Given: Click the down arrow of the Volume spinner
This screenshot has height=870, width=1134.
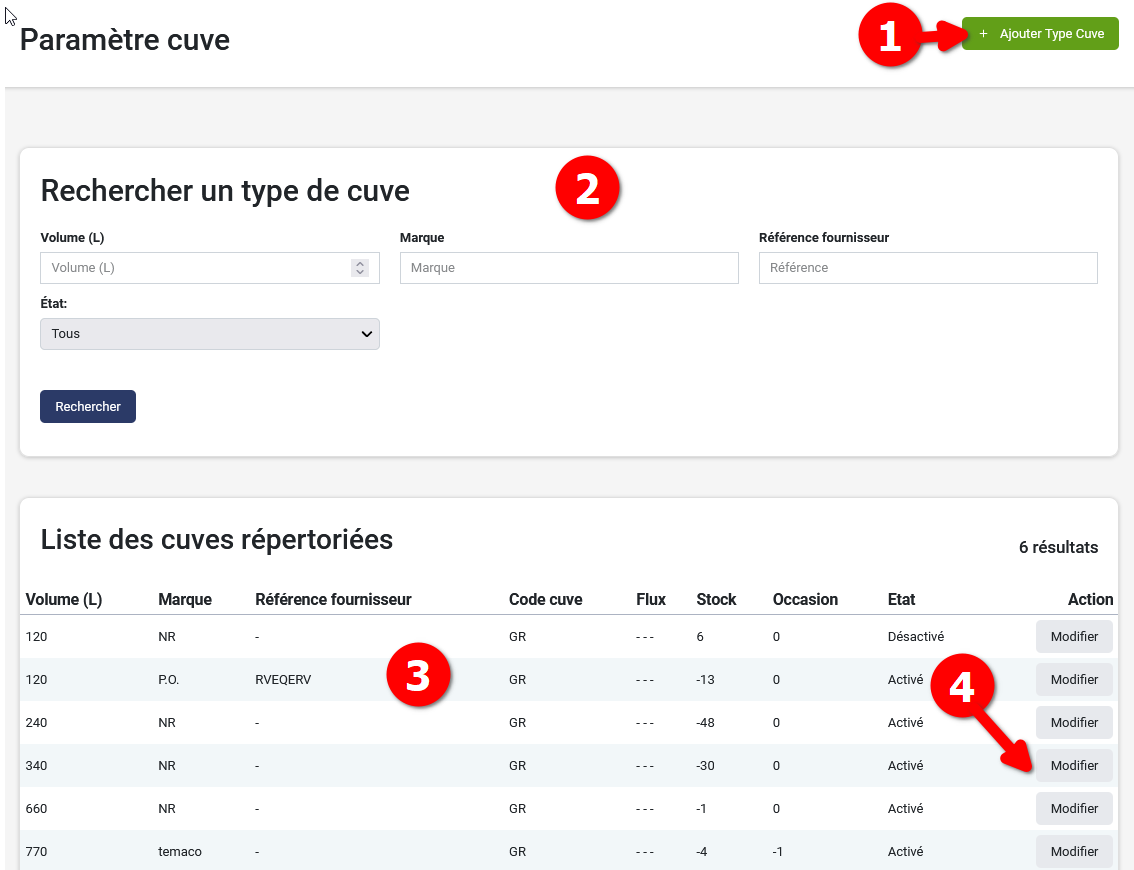Looking at the screenshot, I should tap(359, 271).
